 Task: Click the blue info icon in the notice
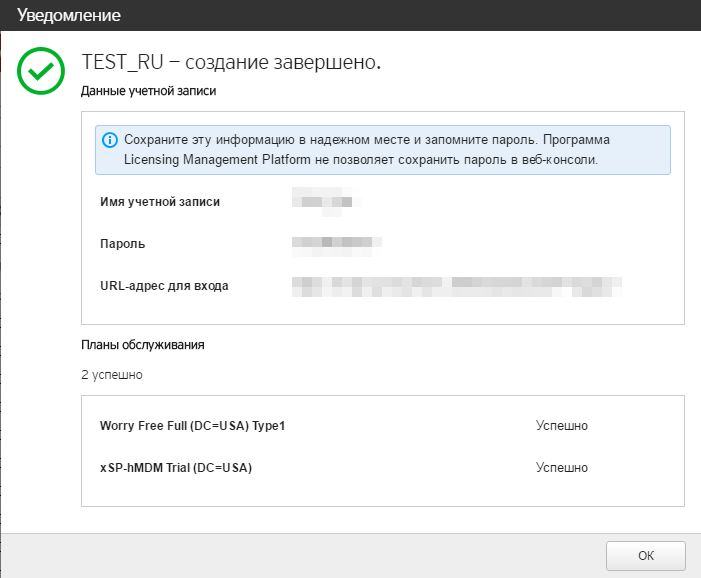pos(110,140)
